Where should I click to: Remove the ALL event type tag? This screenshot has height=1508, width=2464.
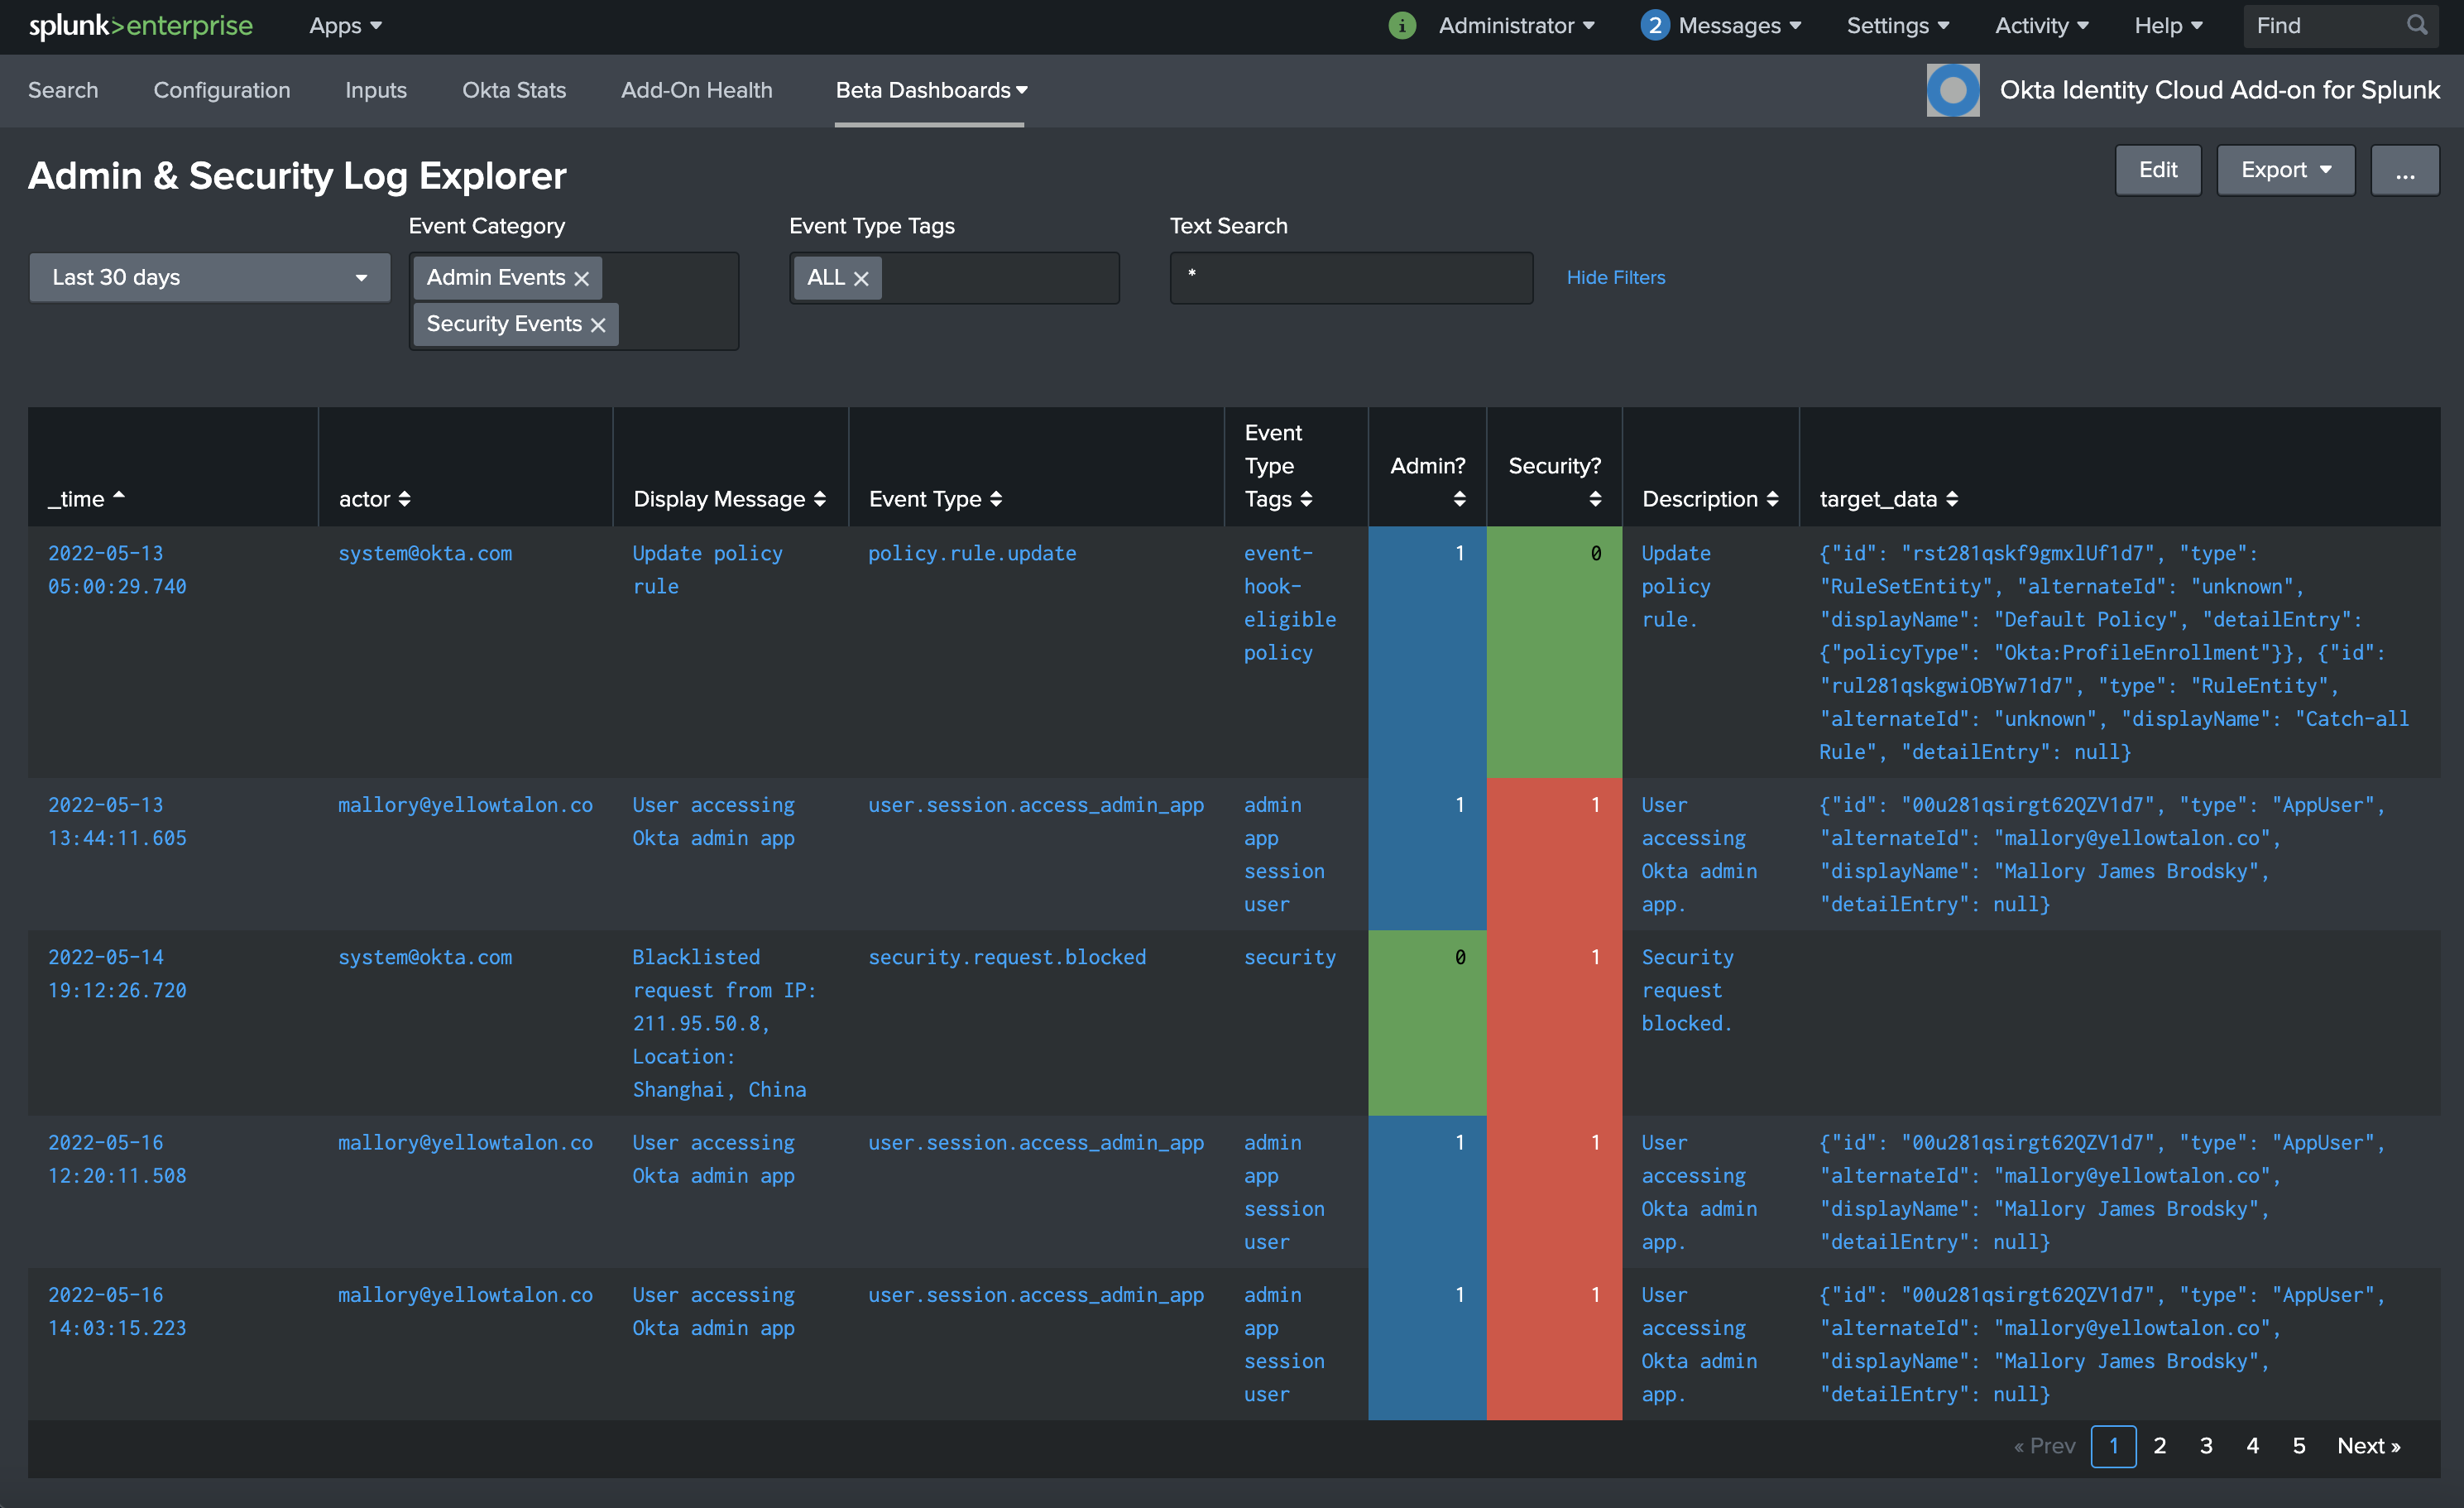[x=861, y=279]
